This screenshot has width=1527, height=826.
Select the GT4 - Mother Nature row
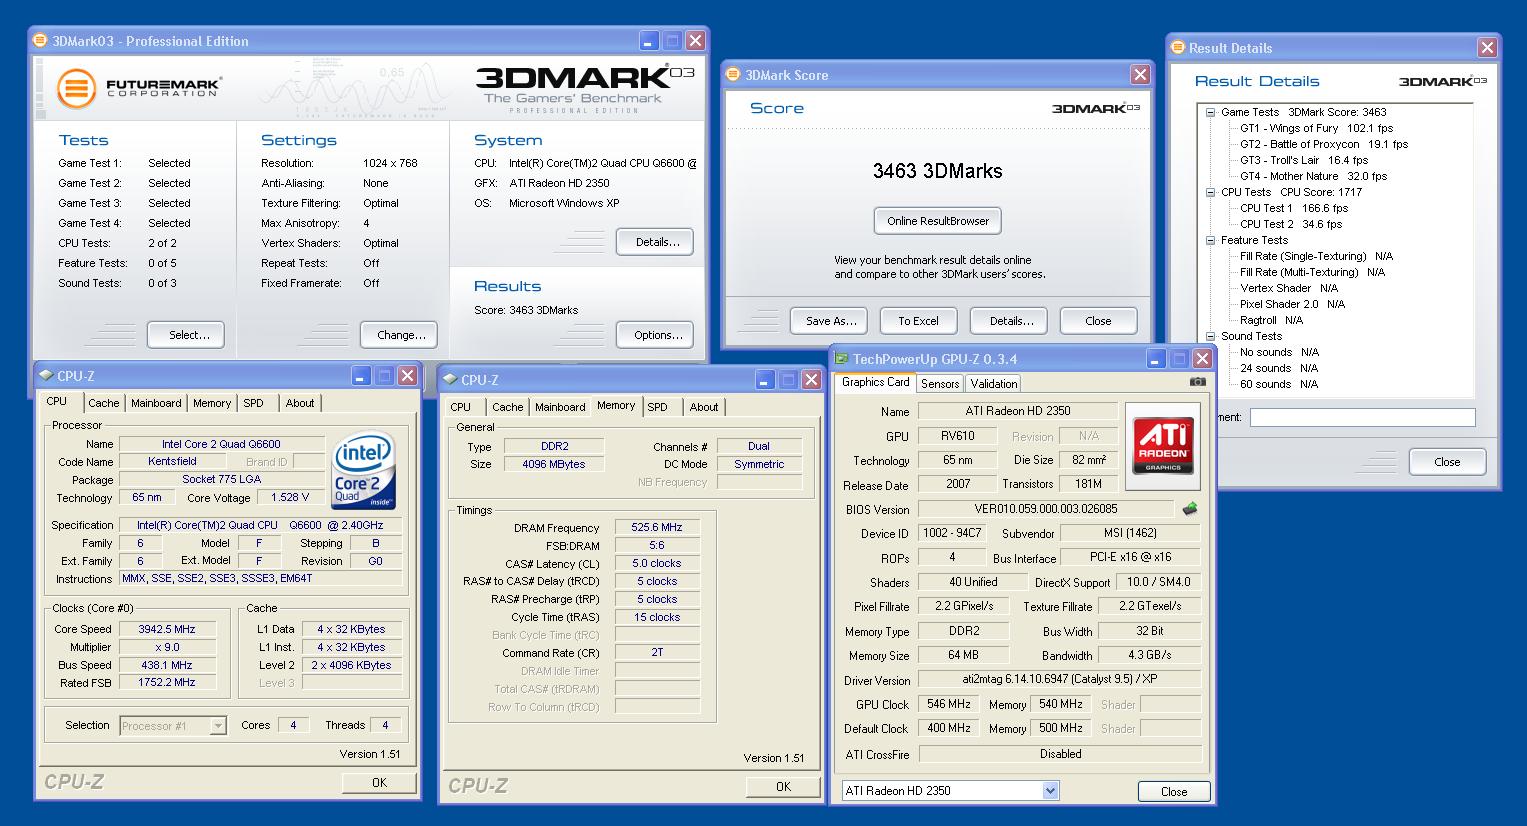coord(1314,176)
